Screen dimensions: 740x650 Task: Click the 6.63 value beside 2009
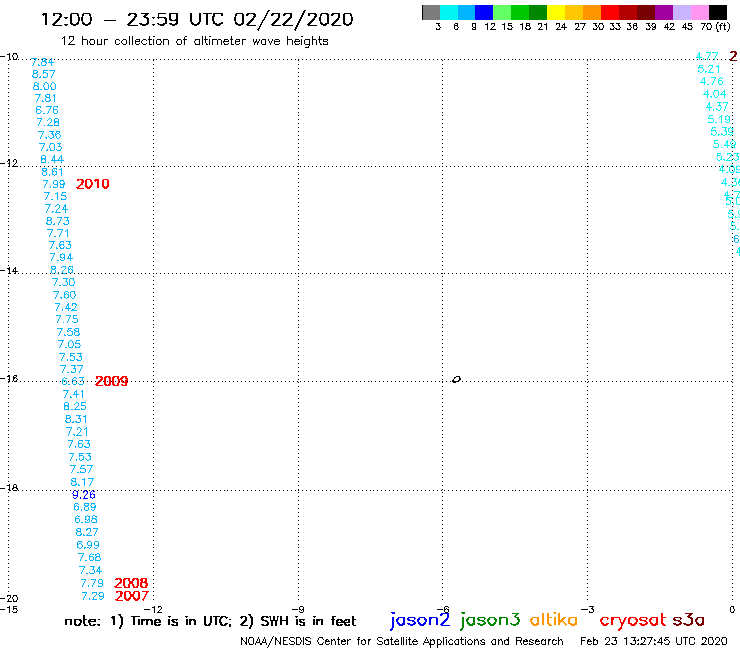73,381
